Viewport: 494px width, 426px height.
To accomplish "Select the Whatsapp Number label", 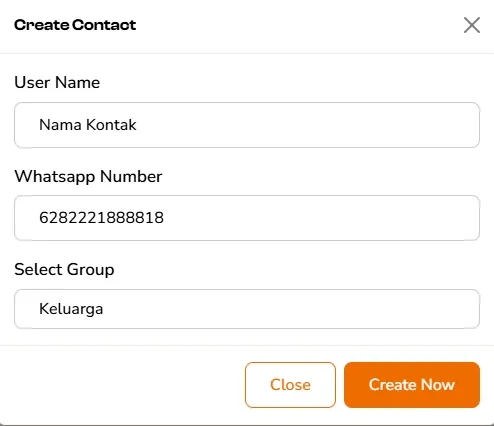I will 88,177.
